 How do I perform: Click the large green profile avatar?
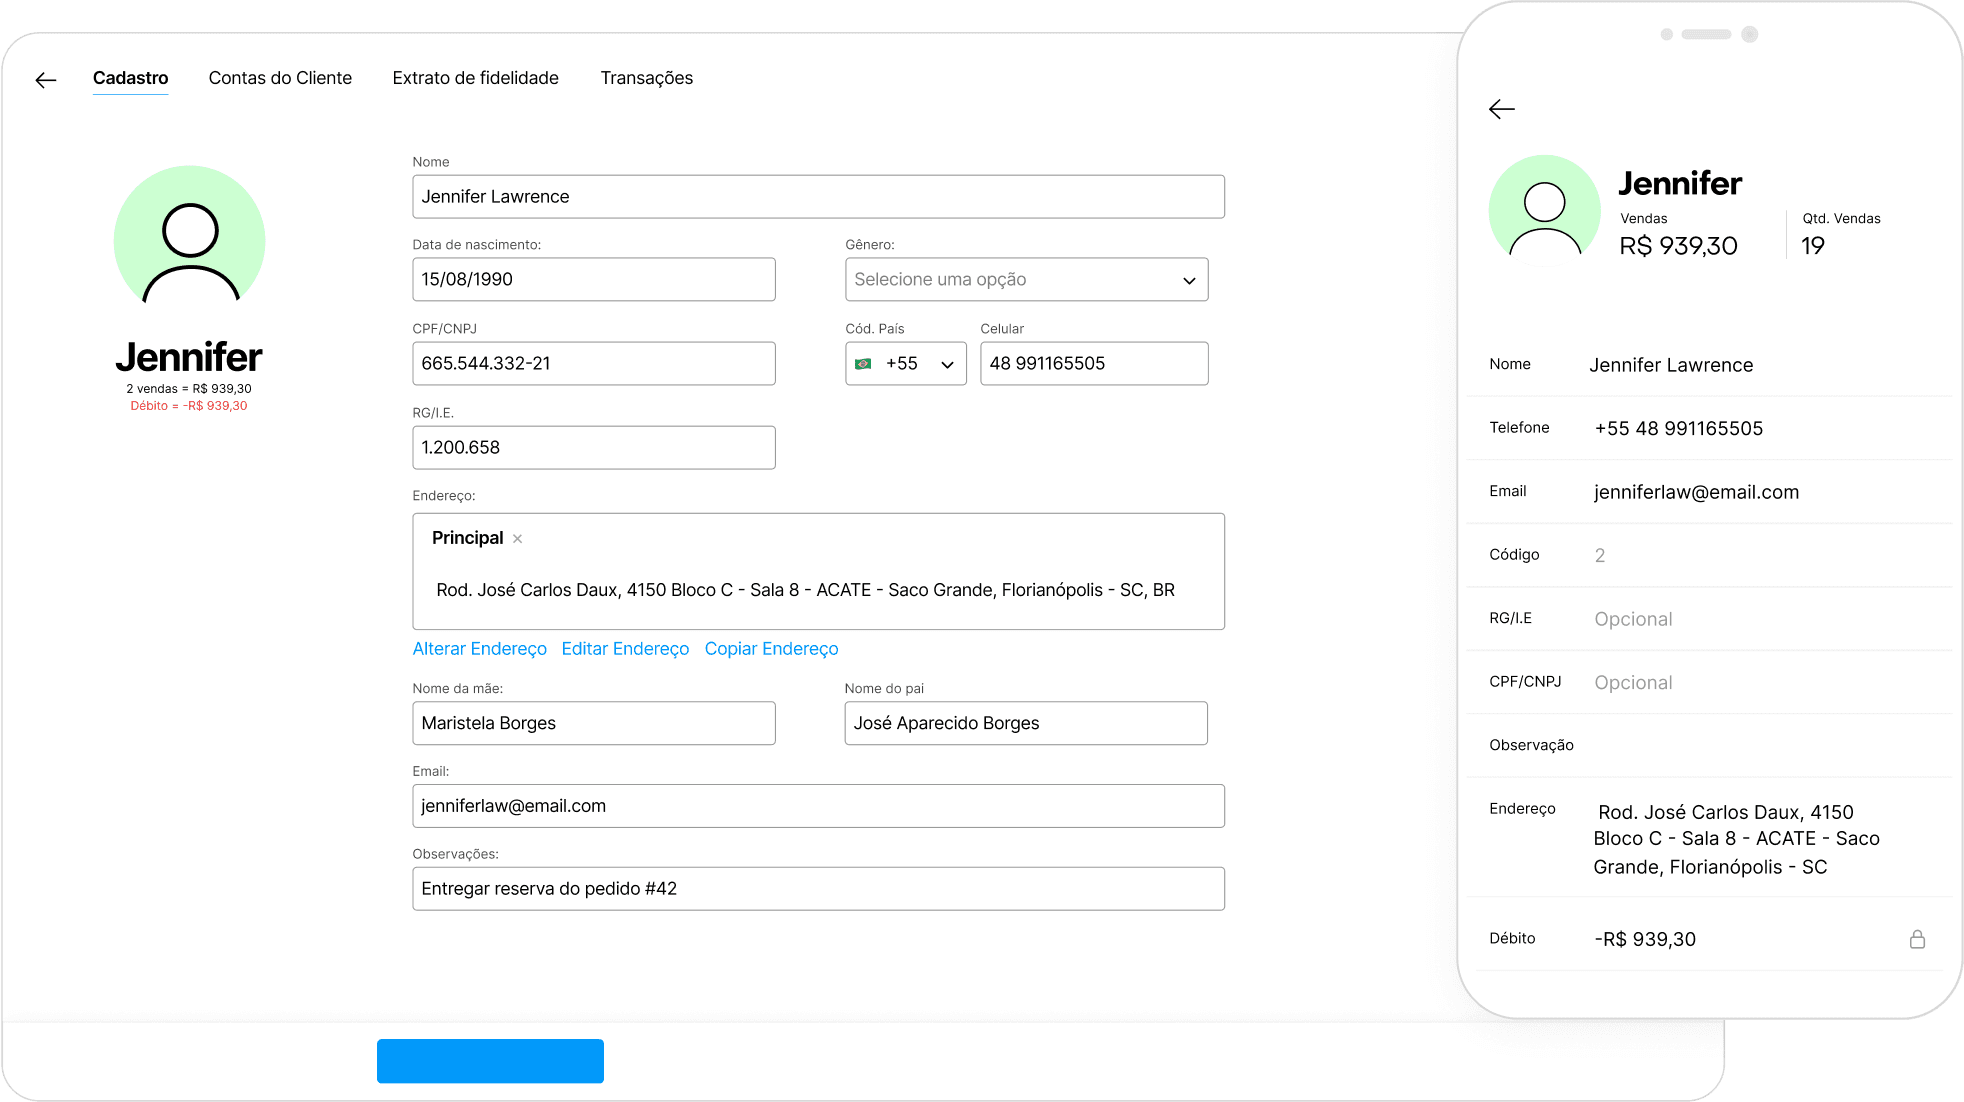[189, 241]
